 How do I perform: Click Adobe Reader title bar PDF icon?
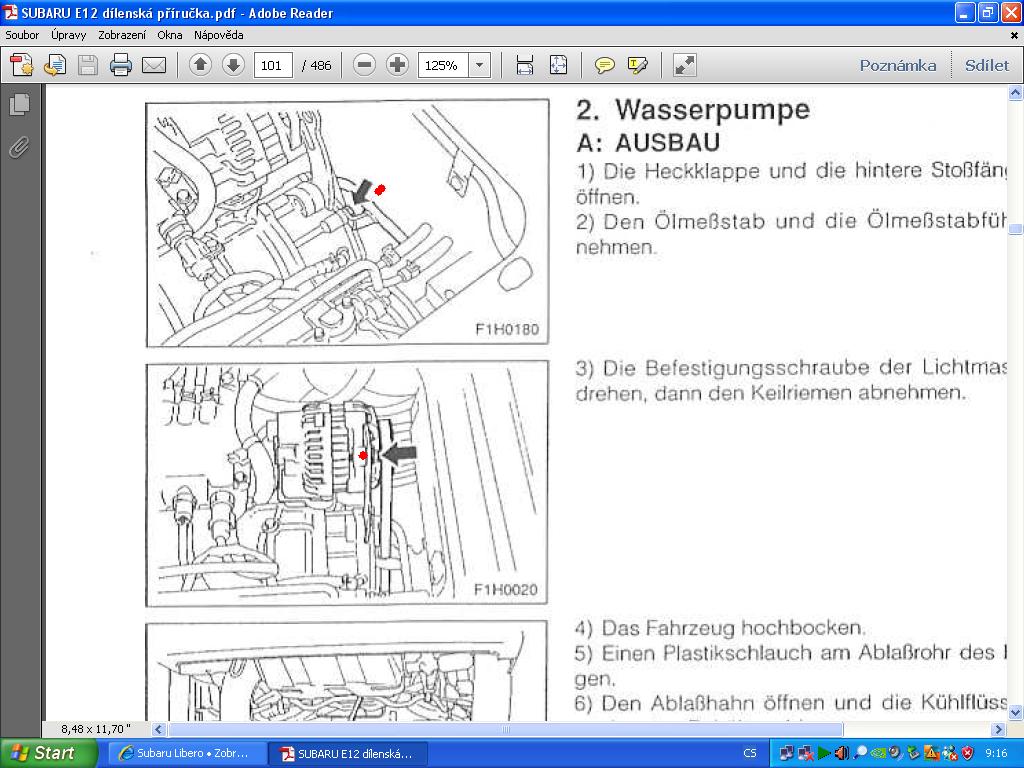[10, 12]
